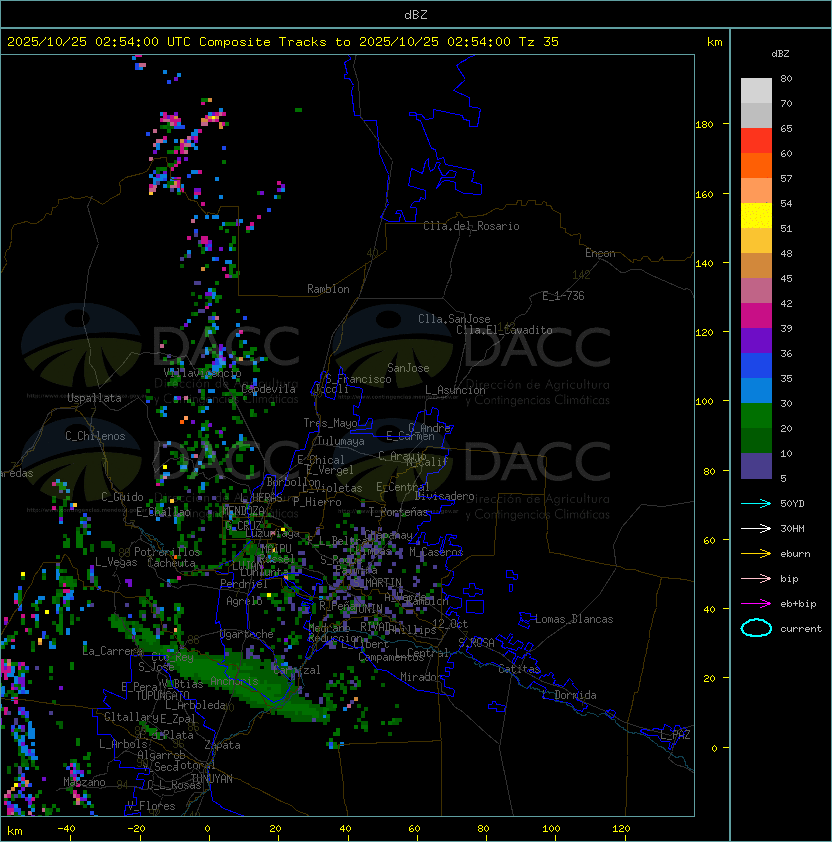The image size is (832, 842).
Task: Pick the slate 5-10 dBZ legend swatch
Action: point(756,466)
